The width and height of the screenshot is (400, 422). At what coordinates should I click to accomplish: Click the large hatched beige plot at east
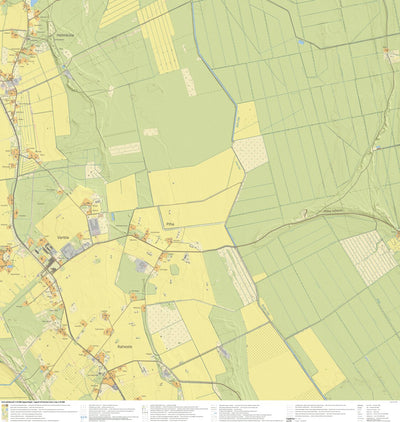click(x=368, y=258)
